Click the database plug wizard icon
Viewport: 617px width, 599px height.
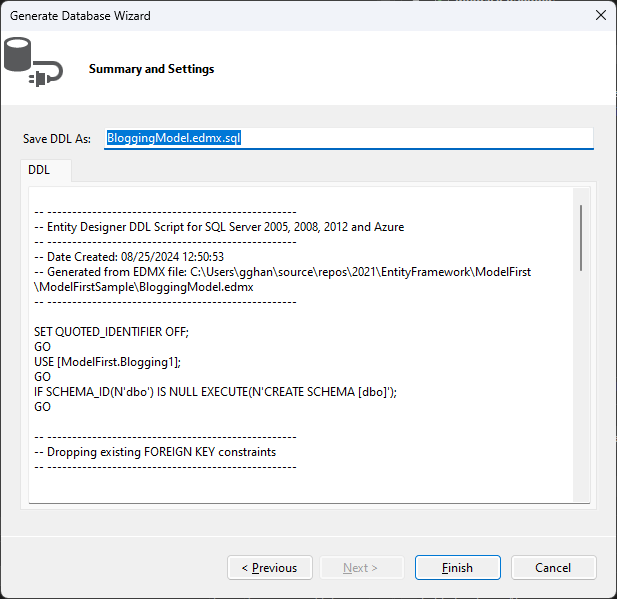33,62
